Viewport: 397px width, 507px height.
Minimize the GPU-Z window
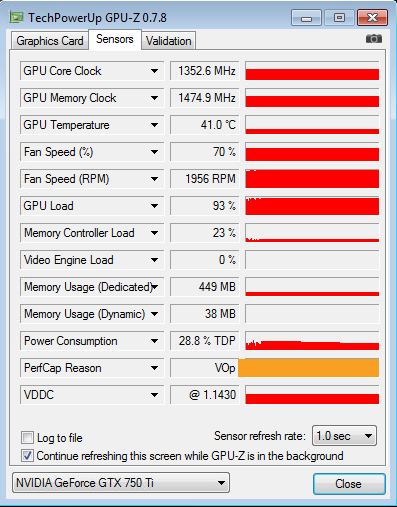point(306,18)
